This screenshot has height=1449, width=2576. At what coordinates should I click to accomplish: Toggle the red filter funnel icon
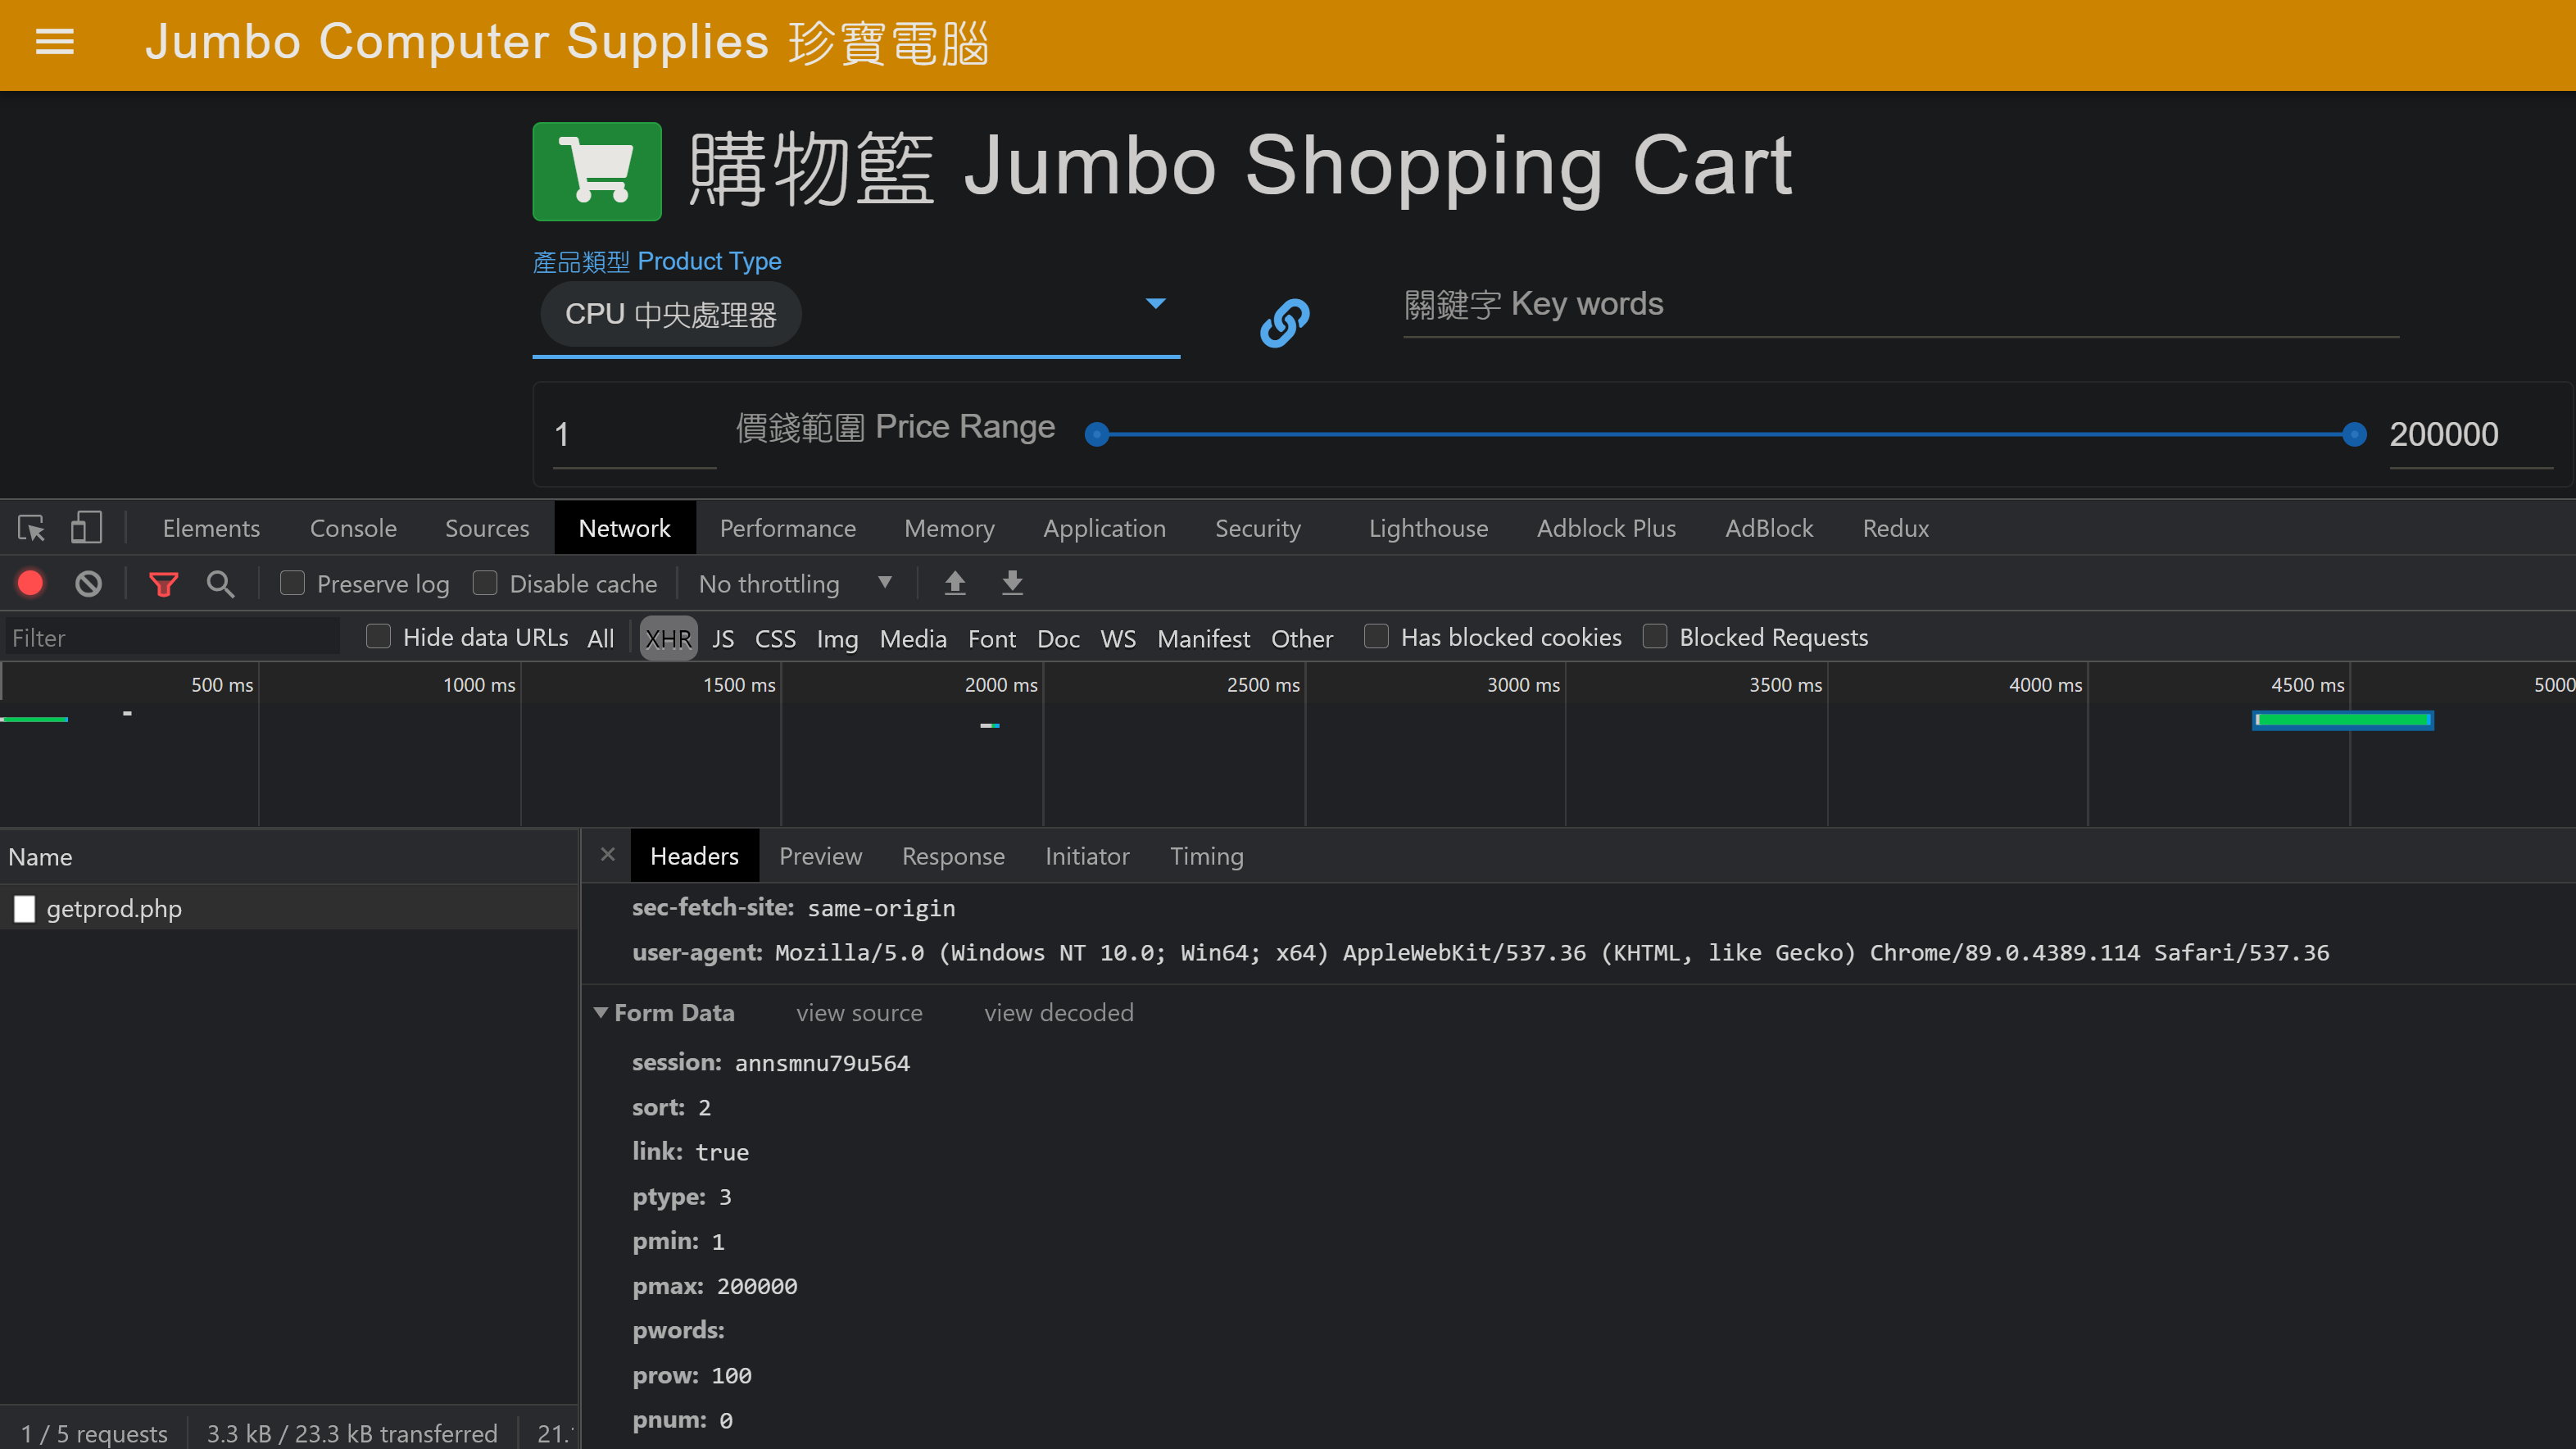click(164, 584)
